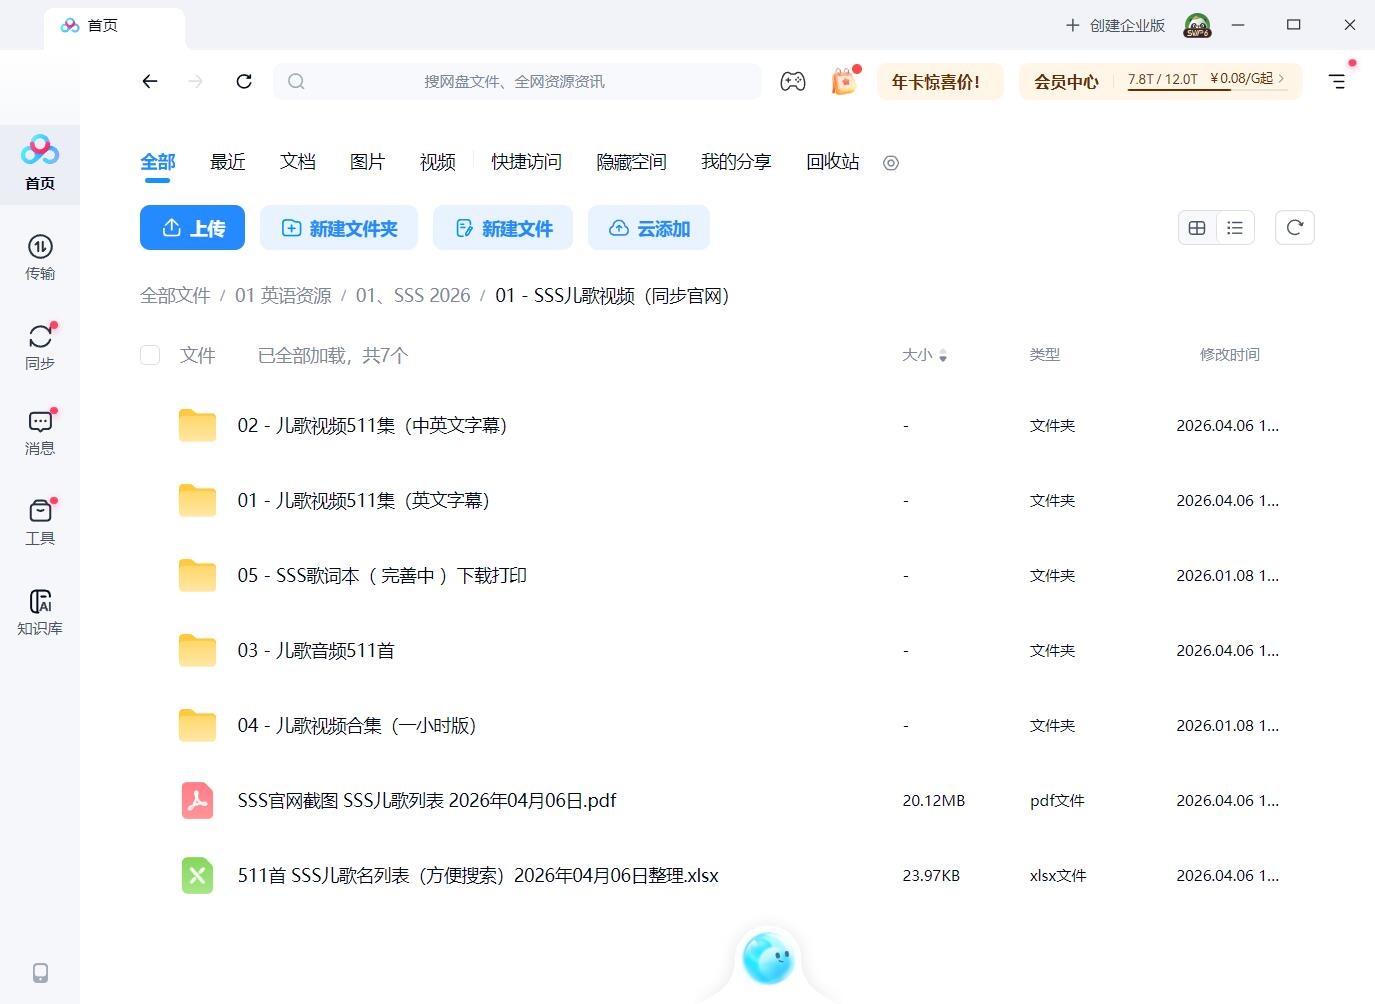
Task: Open the AI 知识库 knowledge base
Action: pyautogui.click(x=40, y=610)
